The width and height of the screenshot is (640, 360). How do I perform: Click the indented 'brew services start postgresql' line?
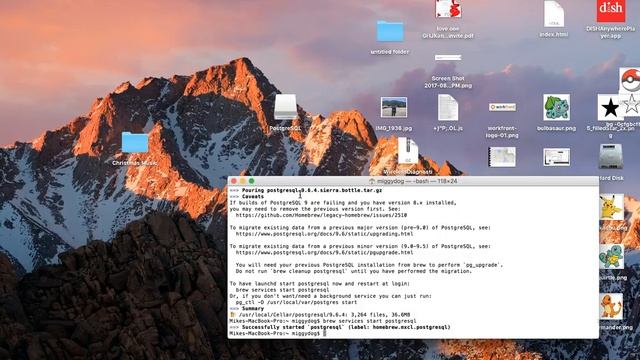pos(282,290)
